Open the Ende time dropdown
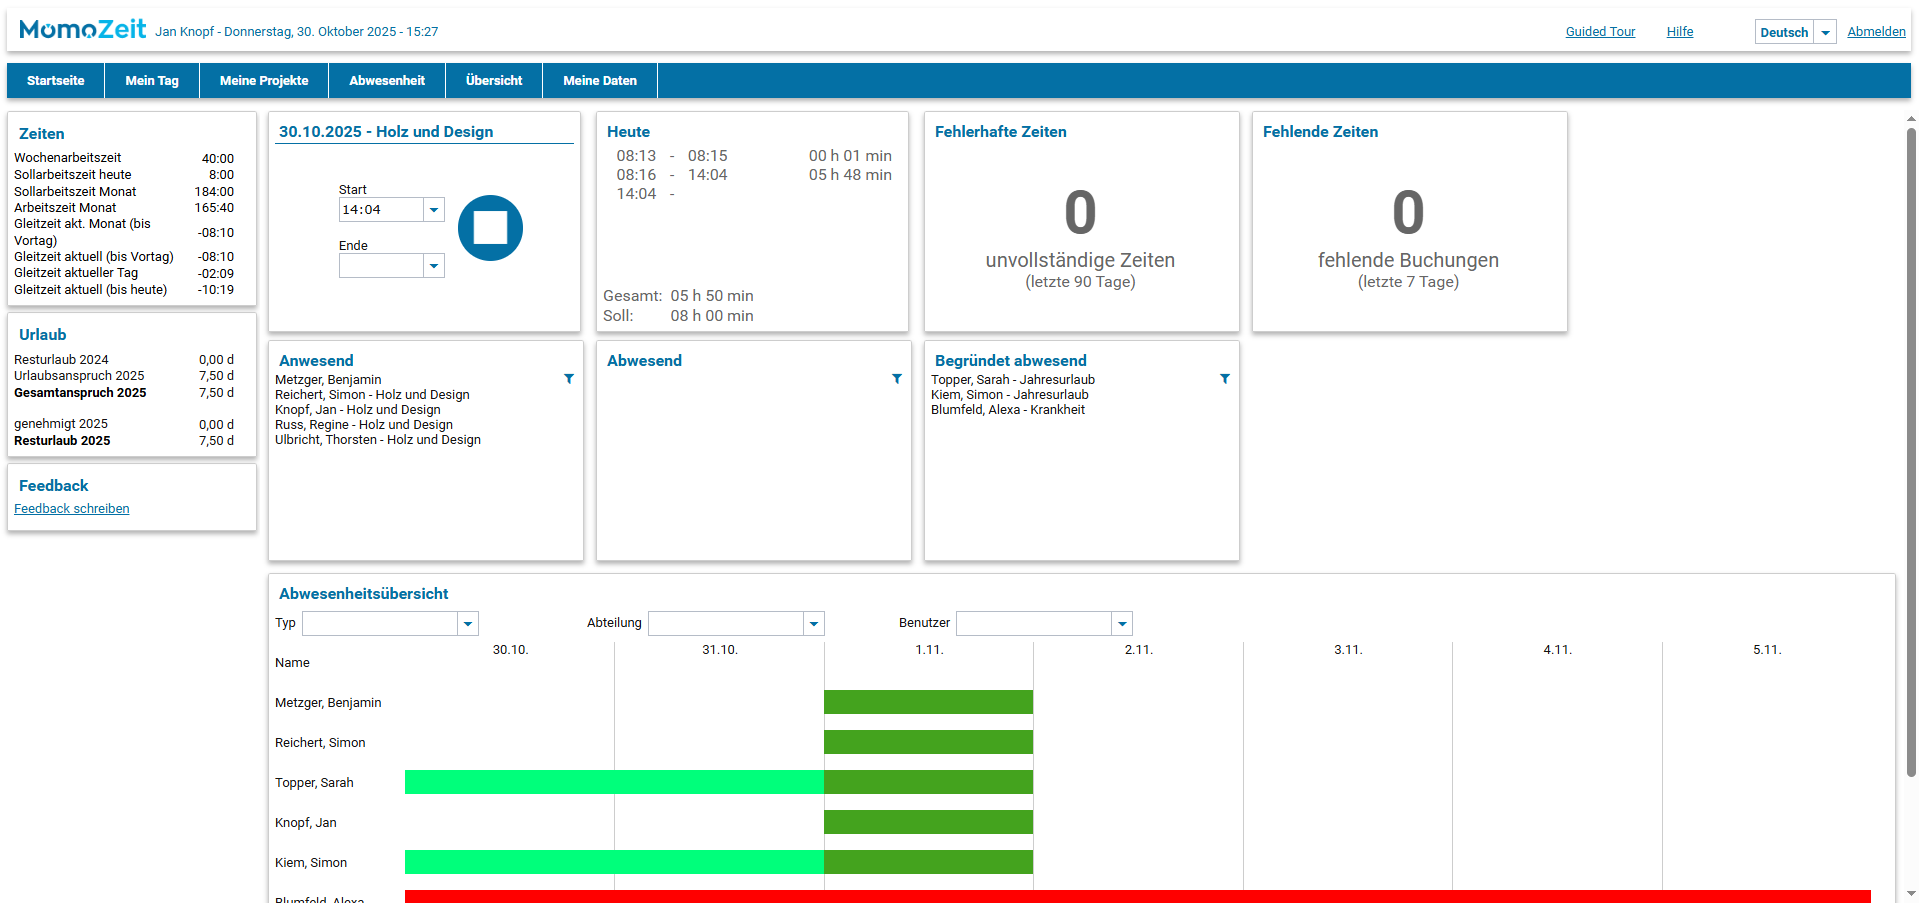The image size is (1919, 919). pyautogui.click(x=434, y=266)
